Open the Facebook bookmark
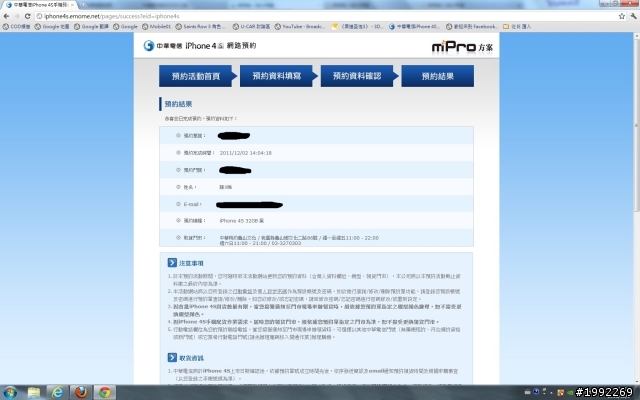This screenshot has height=400, width=640. [x=472, y=27]
